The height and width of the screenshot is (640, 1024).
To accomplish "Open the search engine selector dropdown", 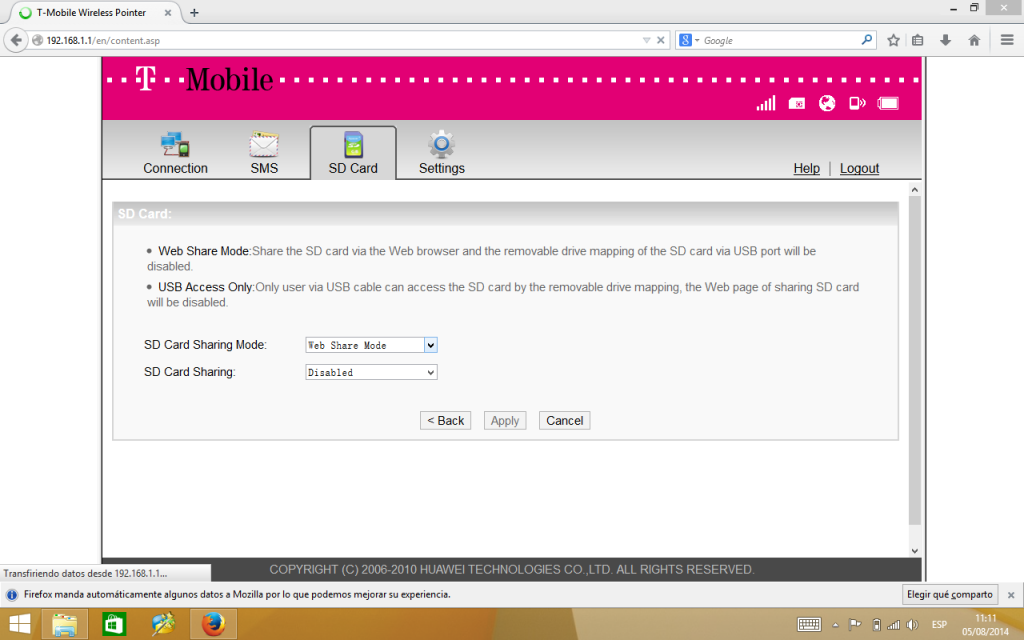I will click(x=690, y=40).
